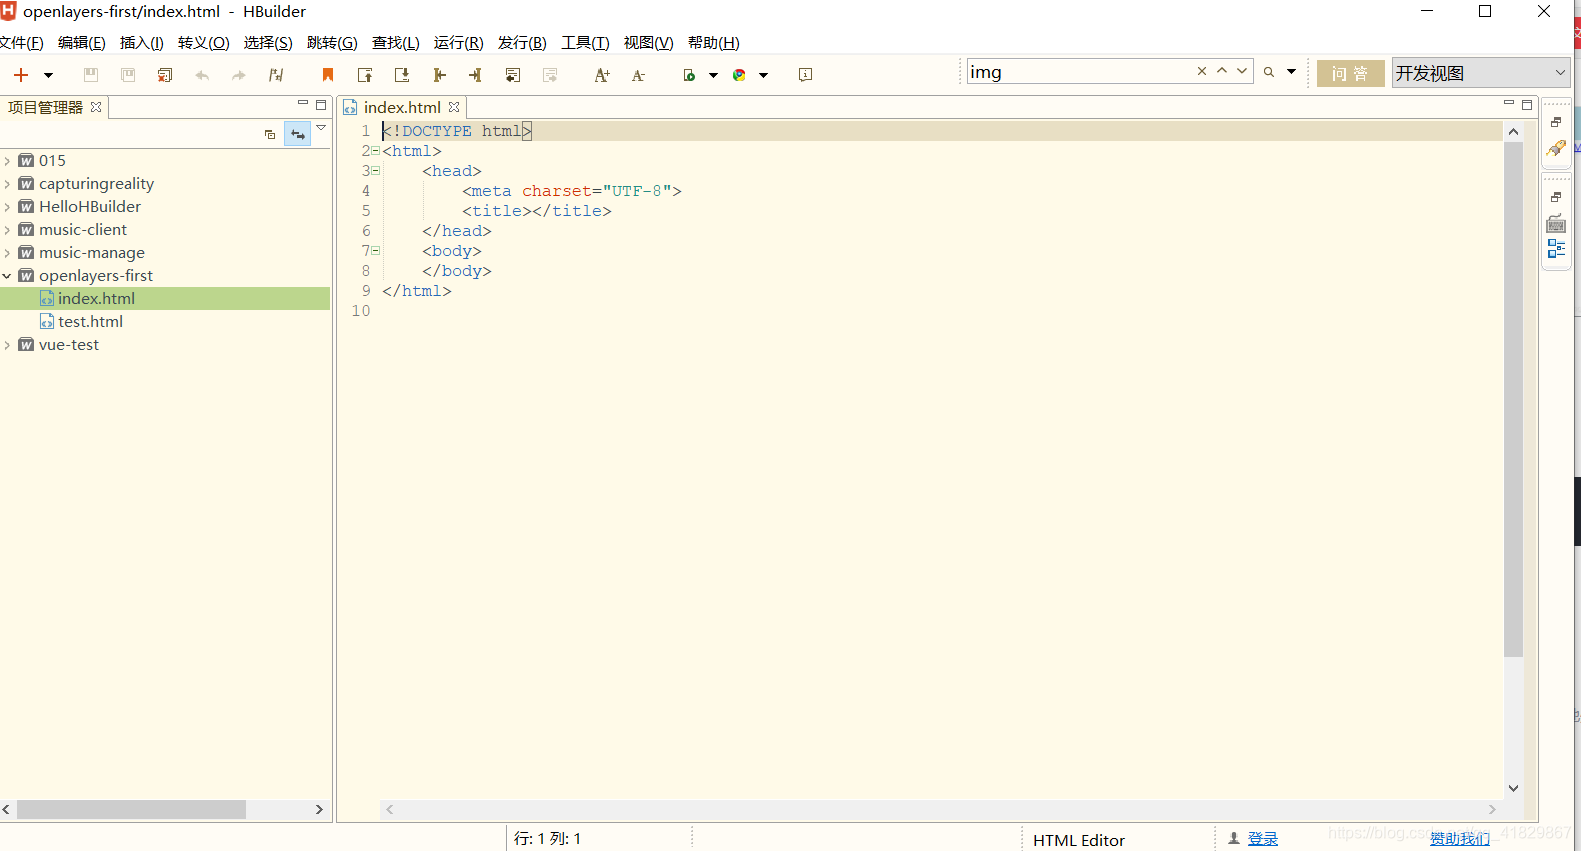The height and width of the screenshot is (851, 1581).
Task: Click the document with up-arrow icon
Action: click(365, 75)
